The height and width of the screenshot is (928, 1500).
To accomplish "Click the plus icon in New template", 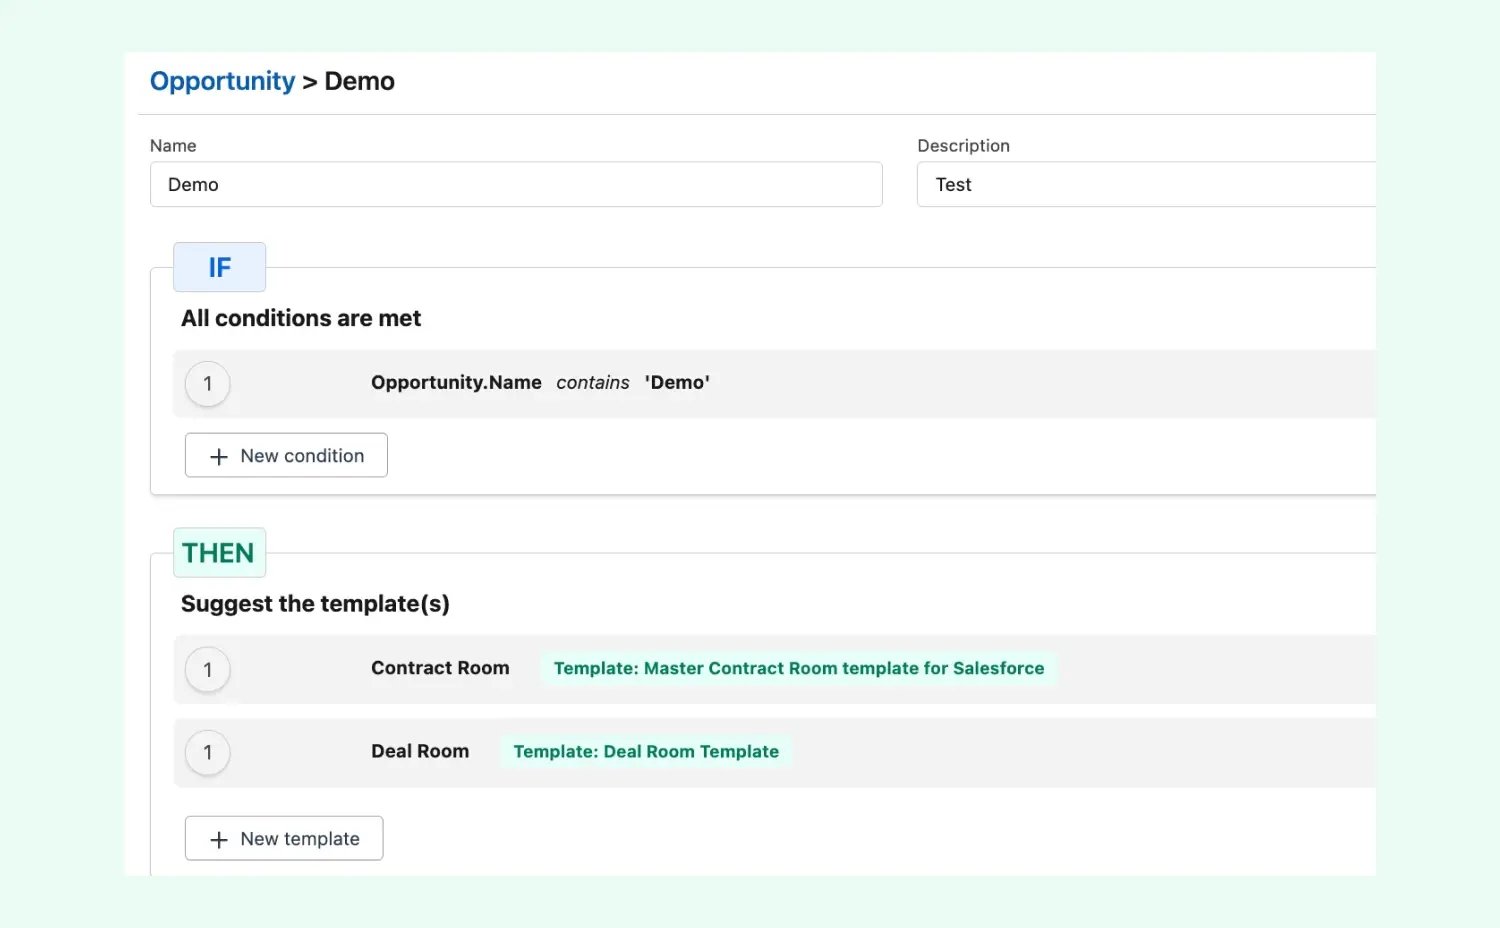I will [219, 839].
